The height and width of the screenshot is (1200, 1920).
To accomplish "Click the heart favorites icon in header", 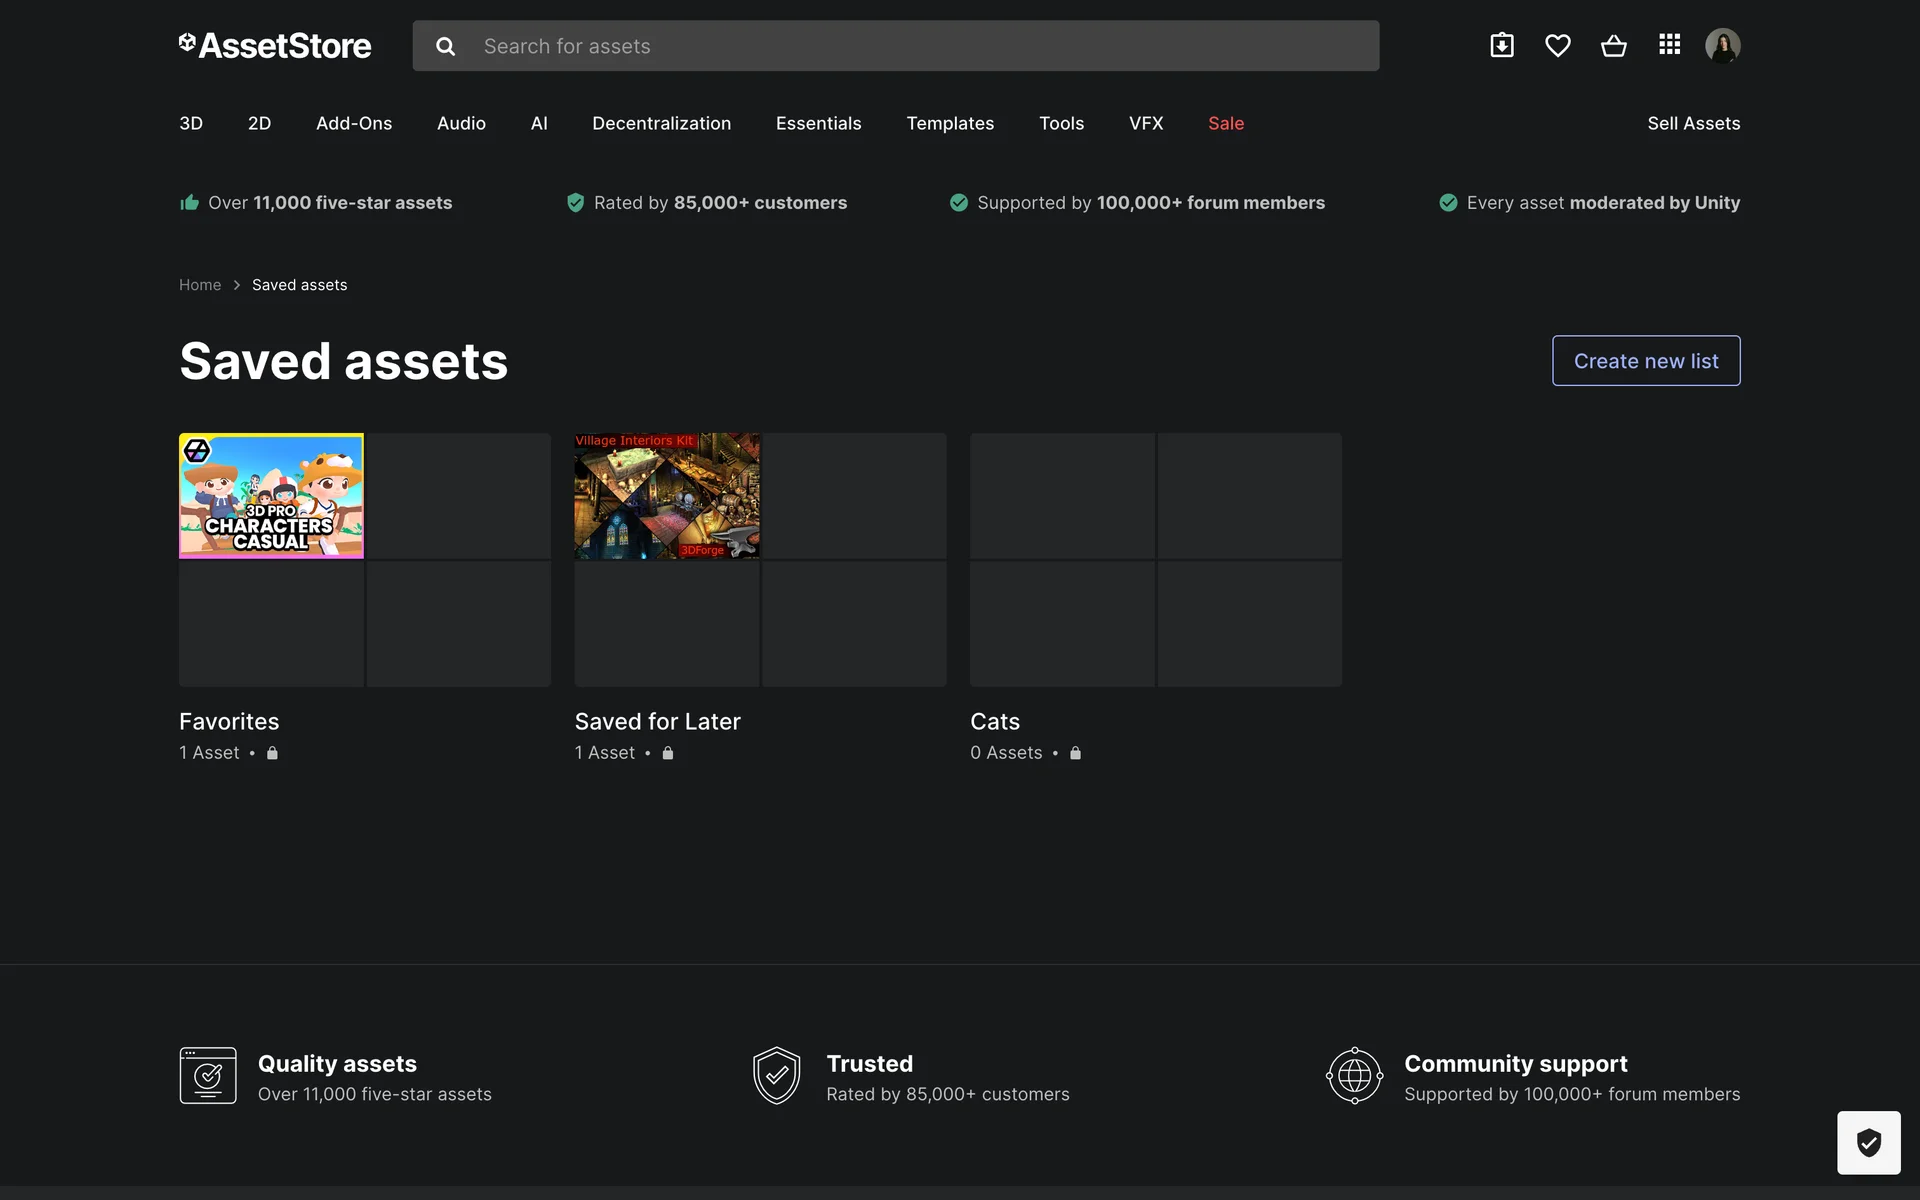I will click(x=1557, y=45).
